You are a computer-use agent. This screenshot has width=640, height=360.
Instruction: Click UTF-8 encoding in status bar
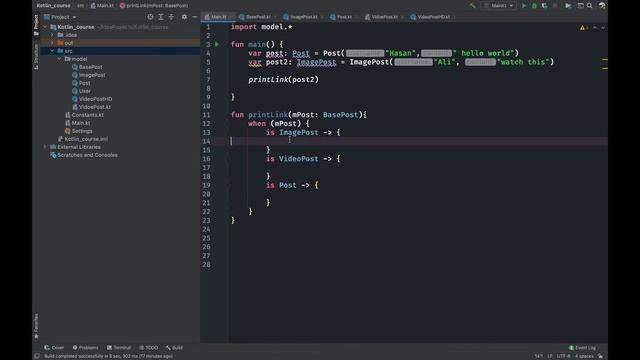(563, 356)
